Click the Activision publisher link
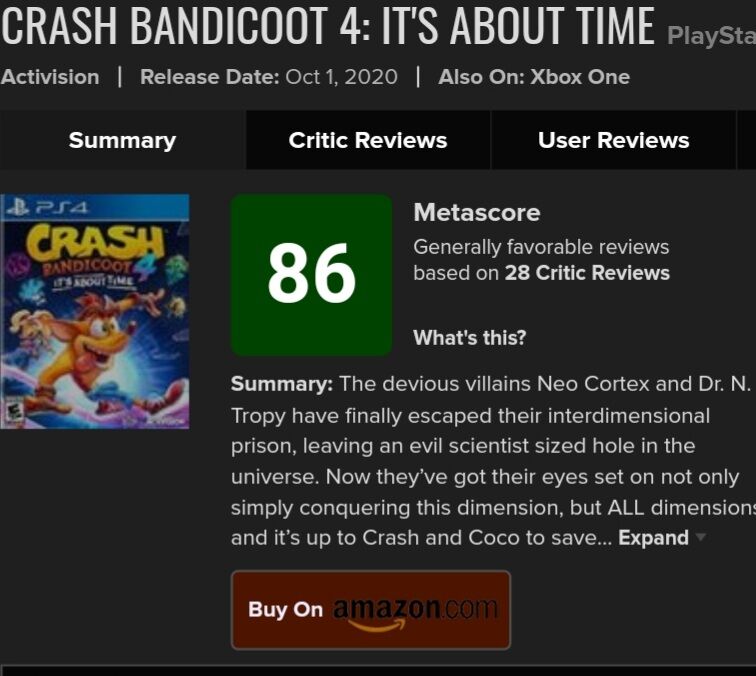756x676 pixels. (x=50, y=77)
